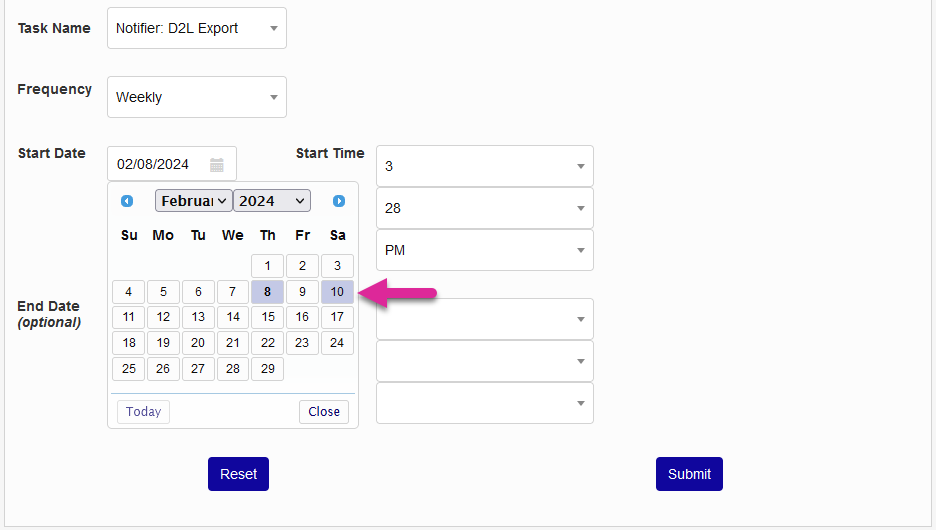Select February 15 in the date picker
The height and width of the screenshot is (530, 936).
[267, 317]
